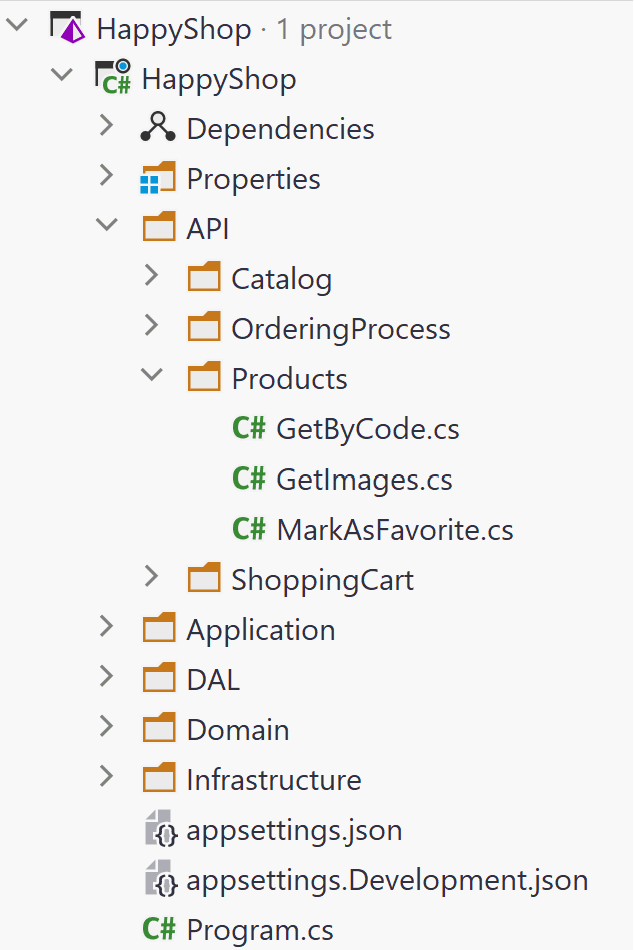Click the ShoppingCart folder icon
Viewport: 634px width, 950px height.
[x=204, y=578]
